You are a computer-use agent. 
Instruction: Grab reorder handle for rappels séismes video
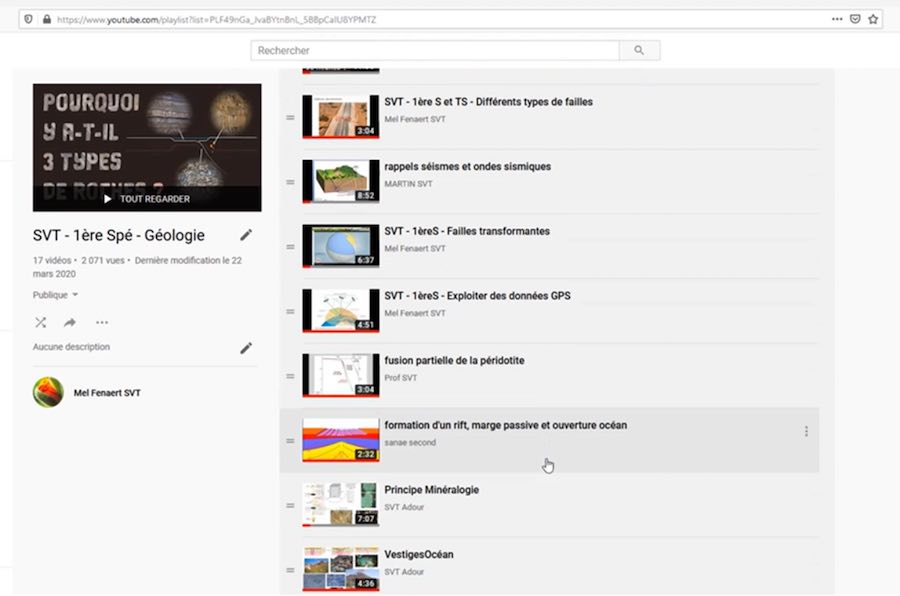tap(290, 182)
